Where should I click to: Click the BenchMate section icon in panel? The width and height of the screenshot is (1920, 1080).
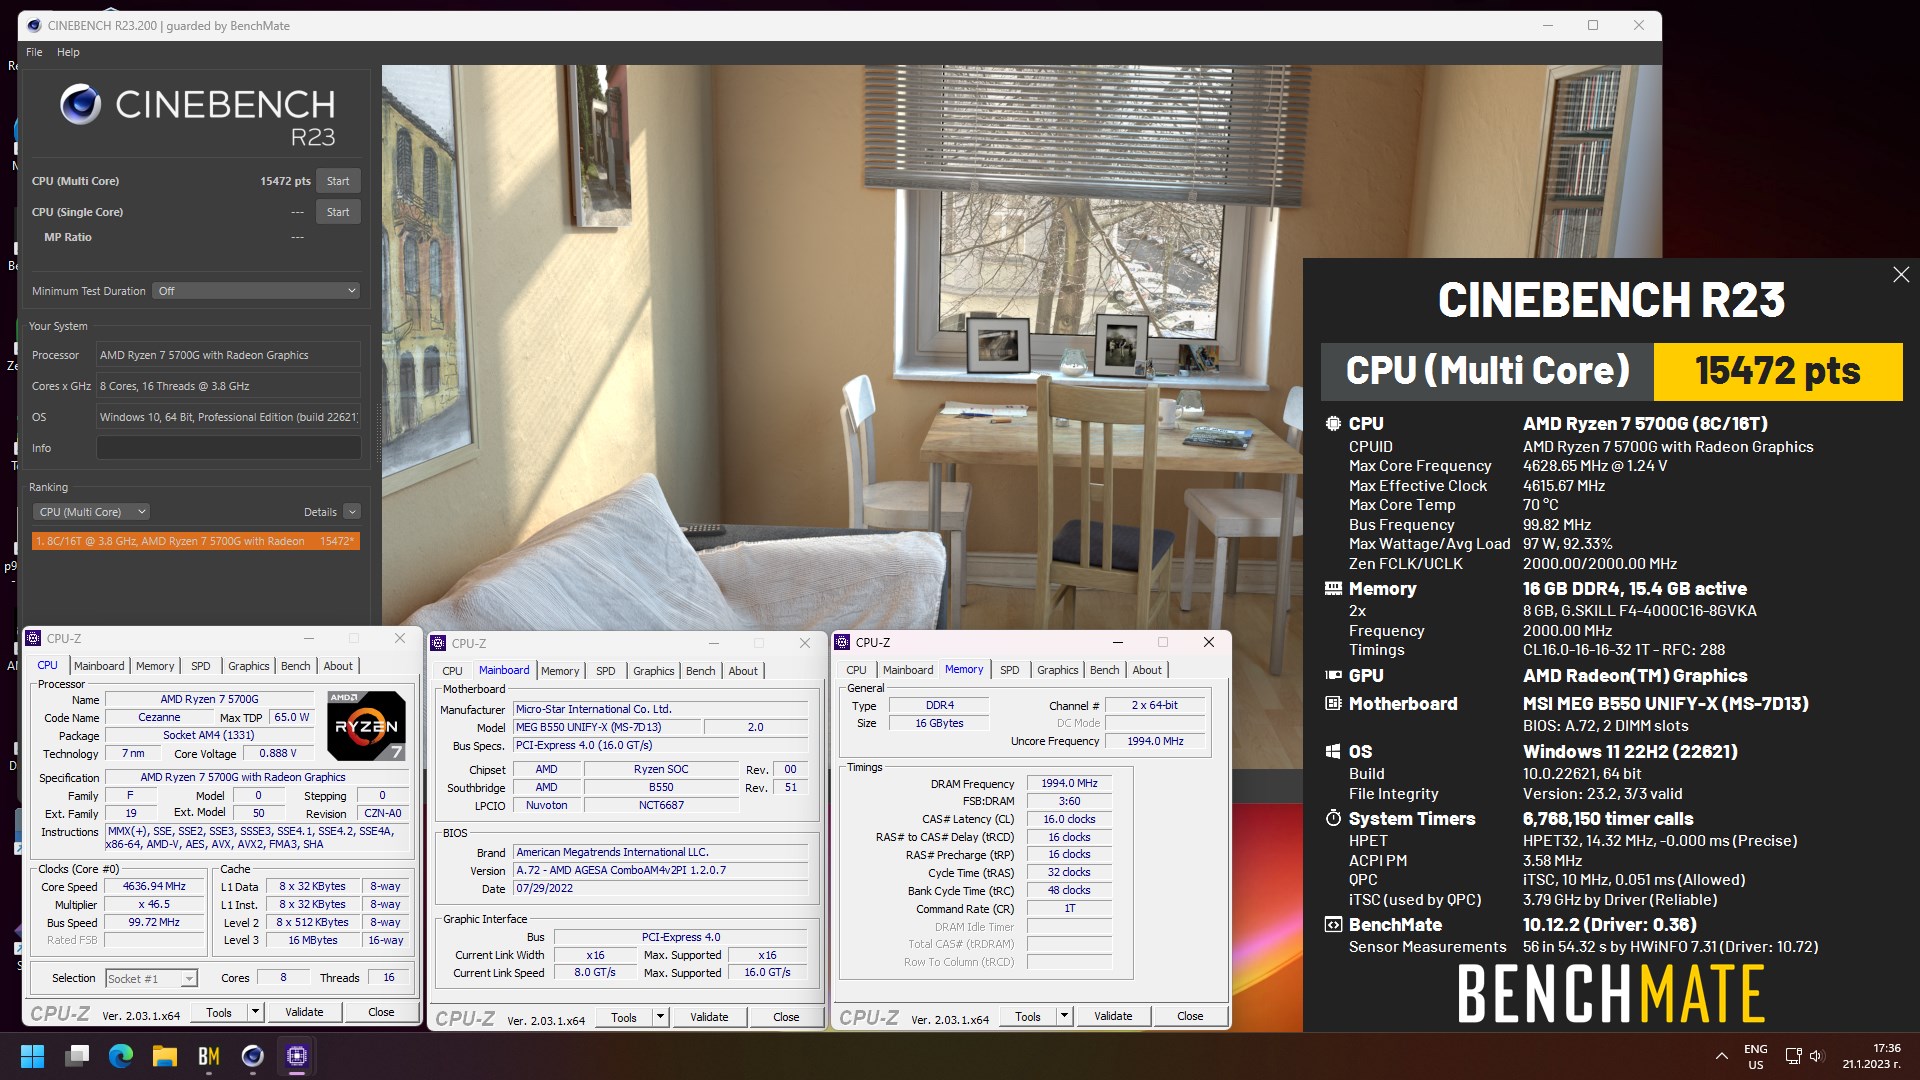click(x=1333, y=925)
